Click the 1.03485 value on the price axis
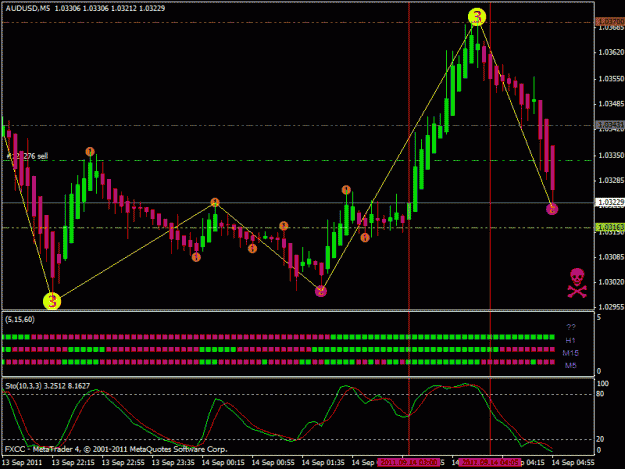 611,104
